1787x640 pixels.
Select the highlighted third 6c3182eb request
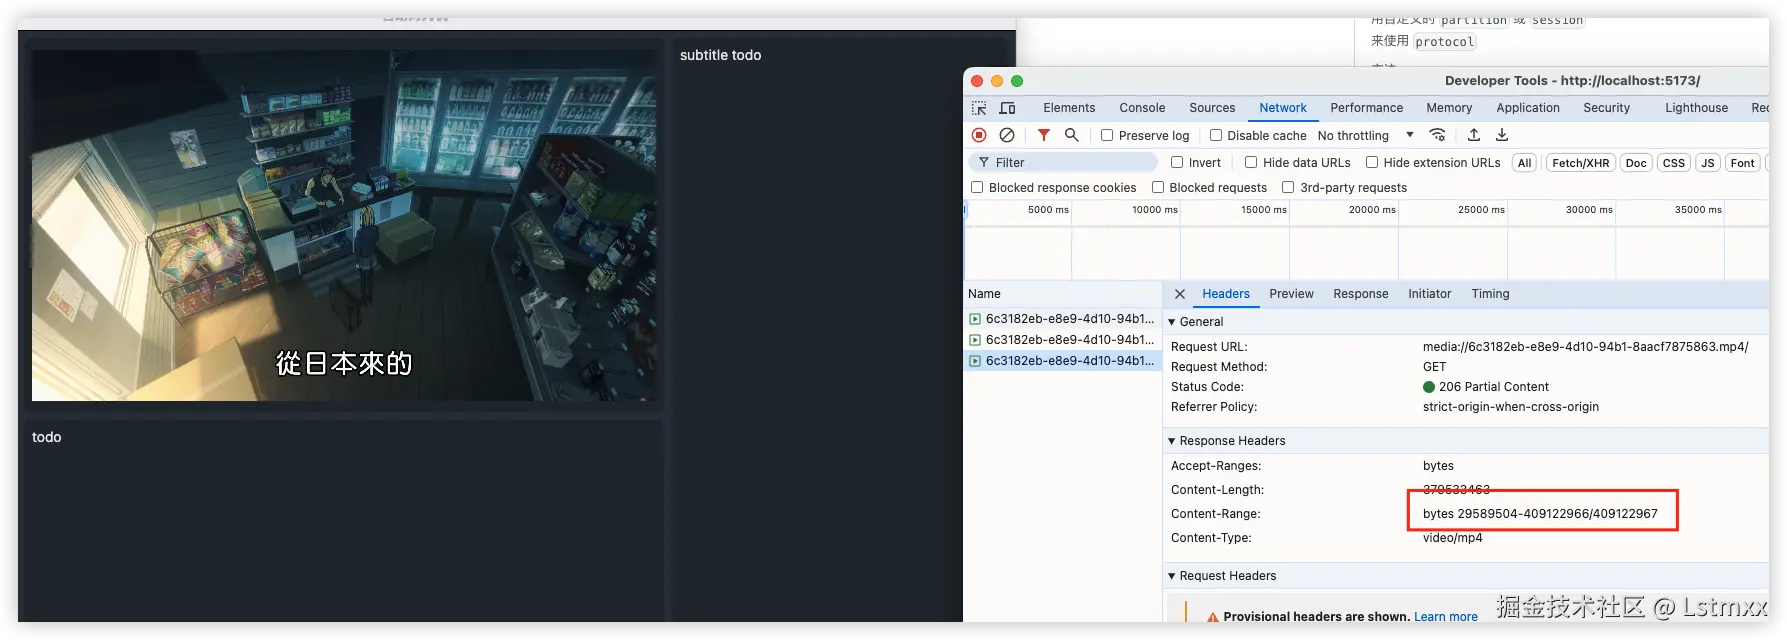pos(1062,361)
